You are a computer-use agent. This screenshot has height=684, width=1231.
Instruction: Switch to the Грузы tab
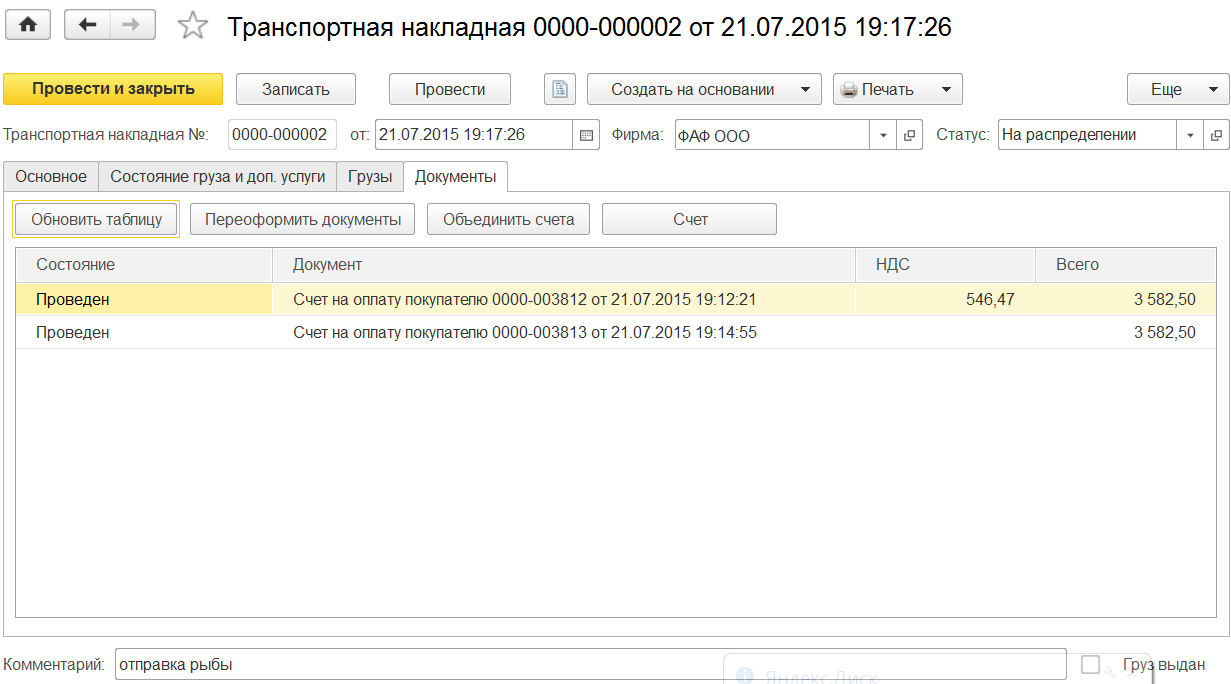click(x=370, y=176)
